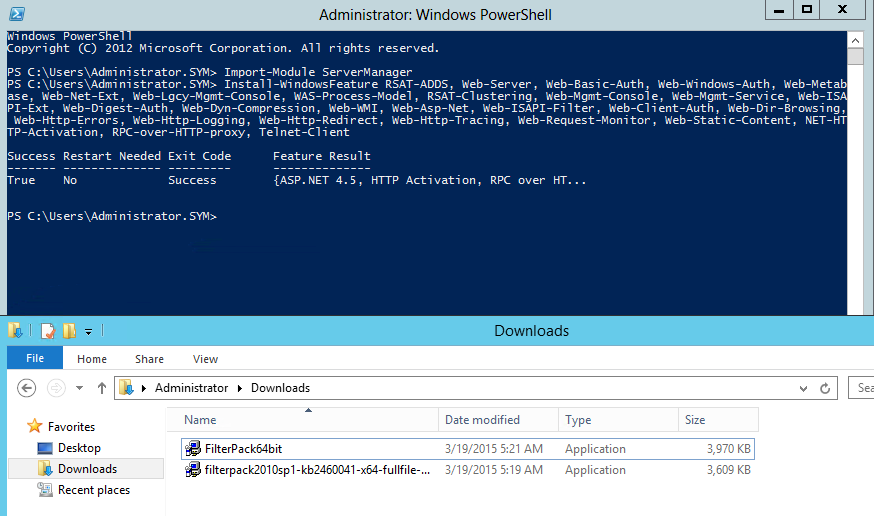
Task: Sort files by Date modified column
Action: pyautogui.click(x=498, y=420)
